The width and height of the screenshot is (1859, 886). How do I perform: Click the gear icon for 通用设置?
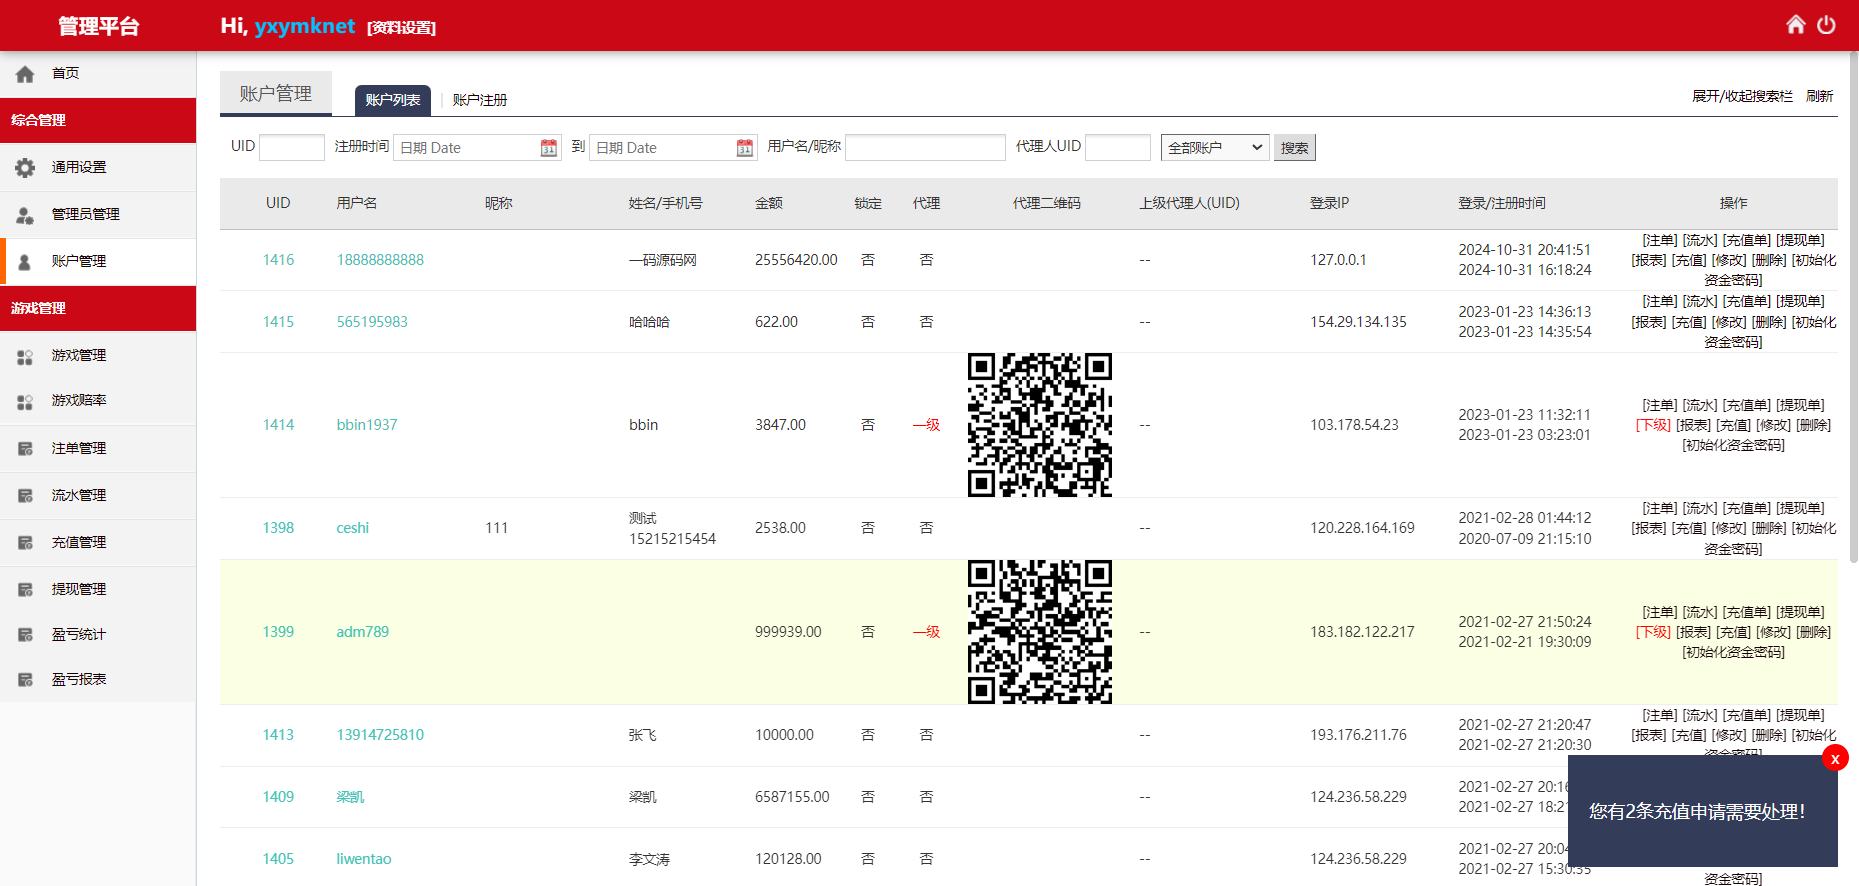(25, 167)
